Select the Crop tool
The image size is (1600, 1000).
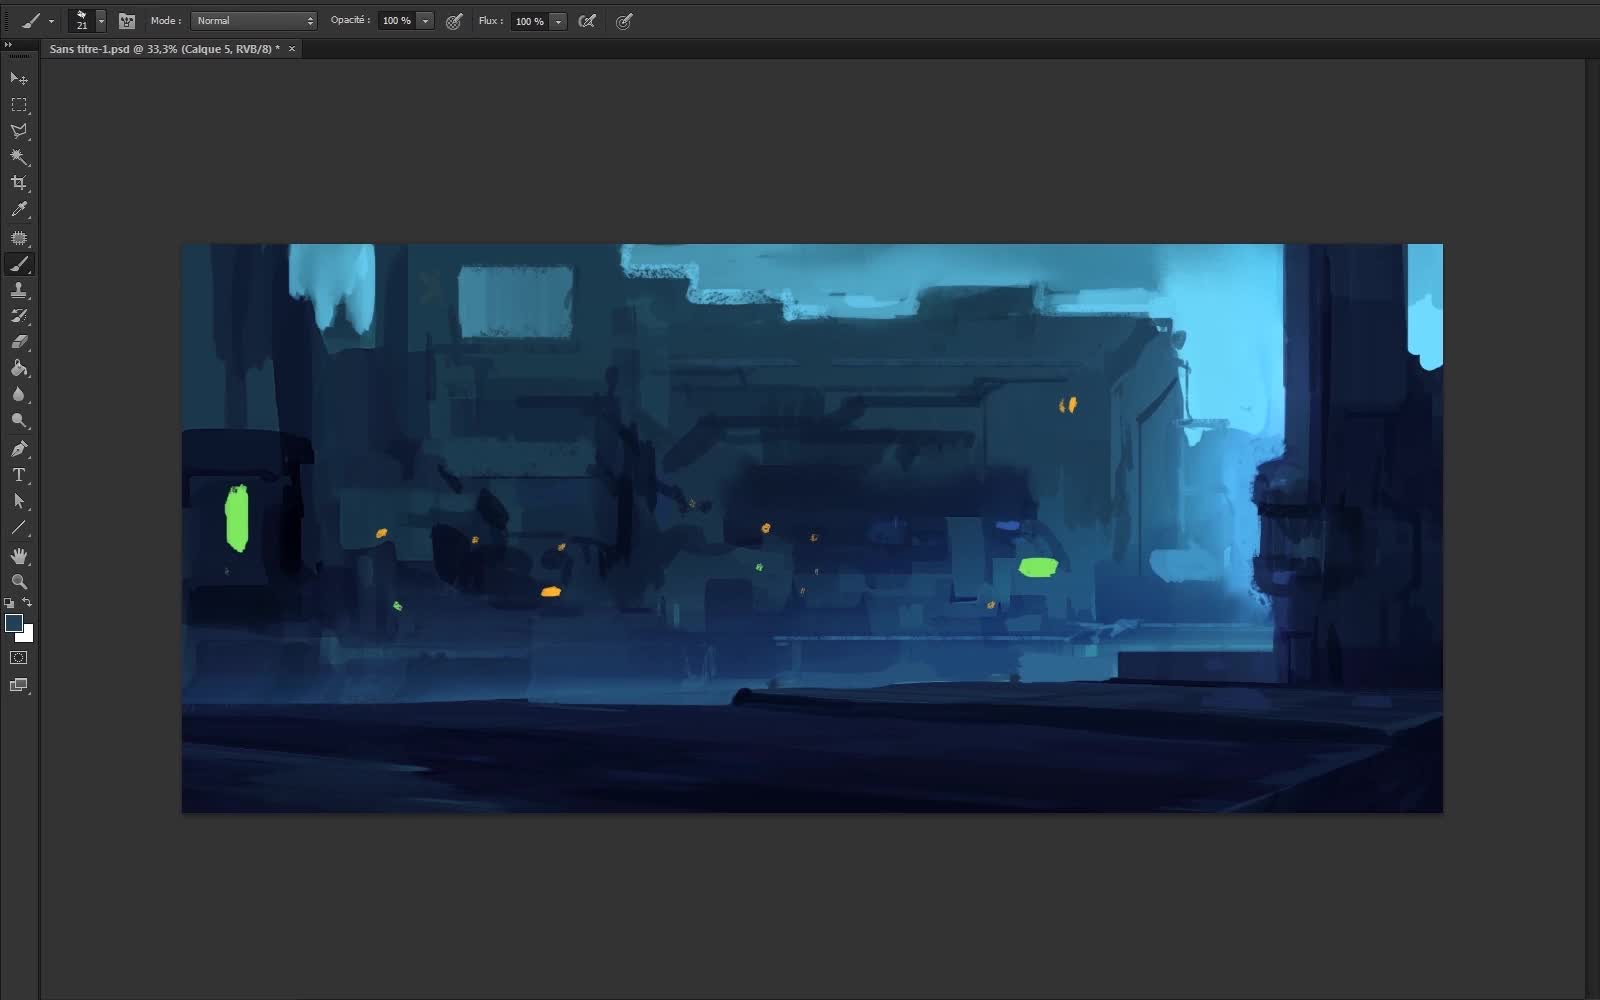tap(19, 182)
